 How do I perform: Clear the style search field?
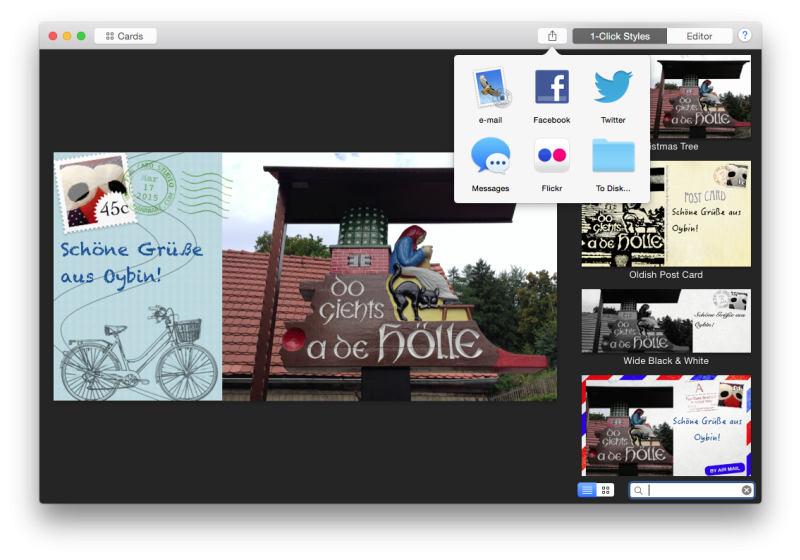pyautogui.click(x=746, y=490)
